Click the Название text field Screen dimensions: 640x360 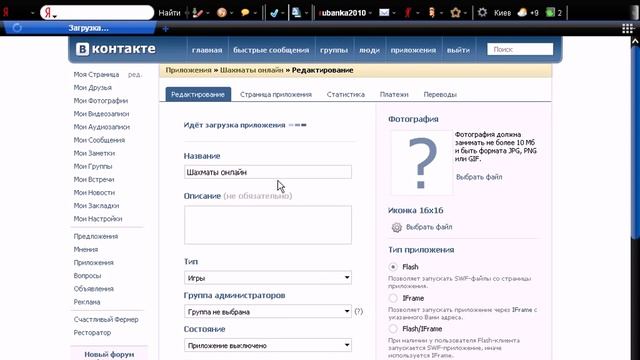point(268,172)
